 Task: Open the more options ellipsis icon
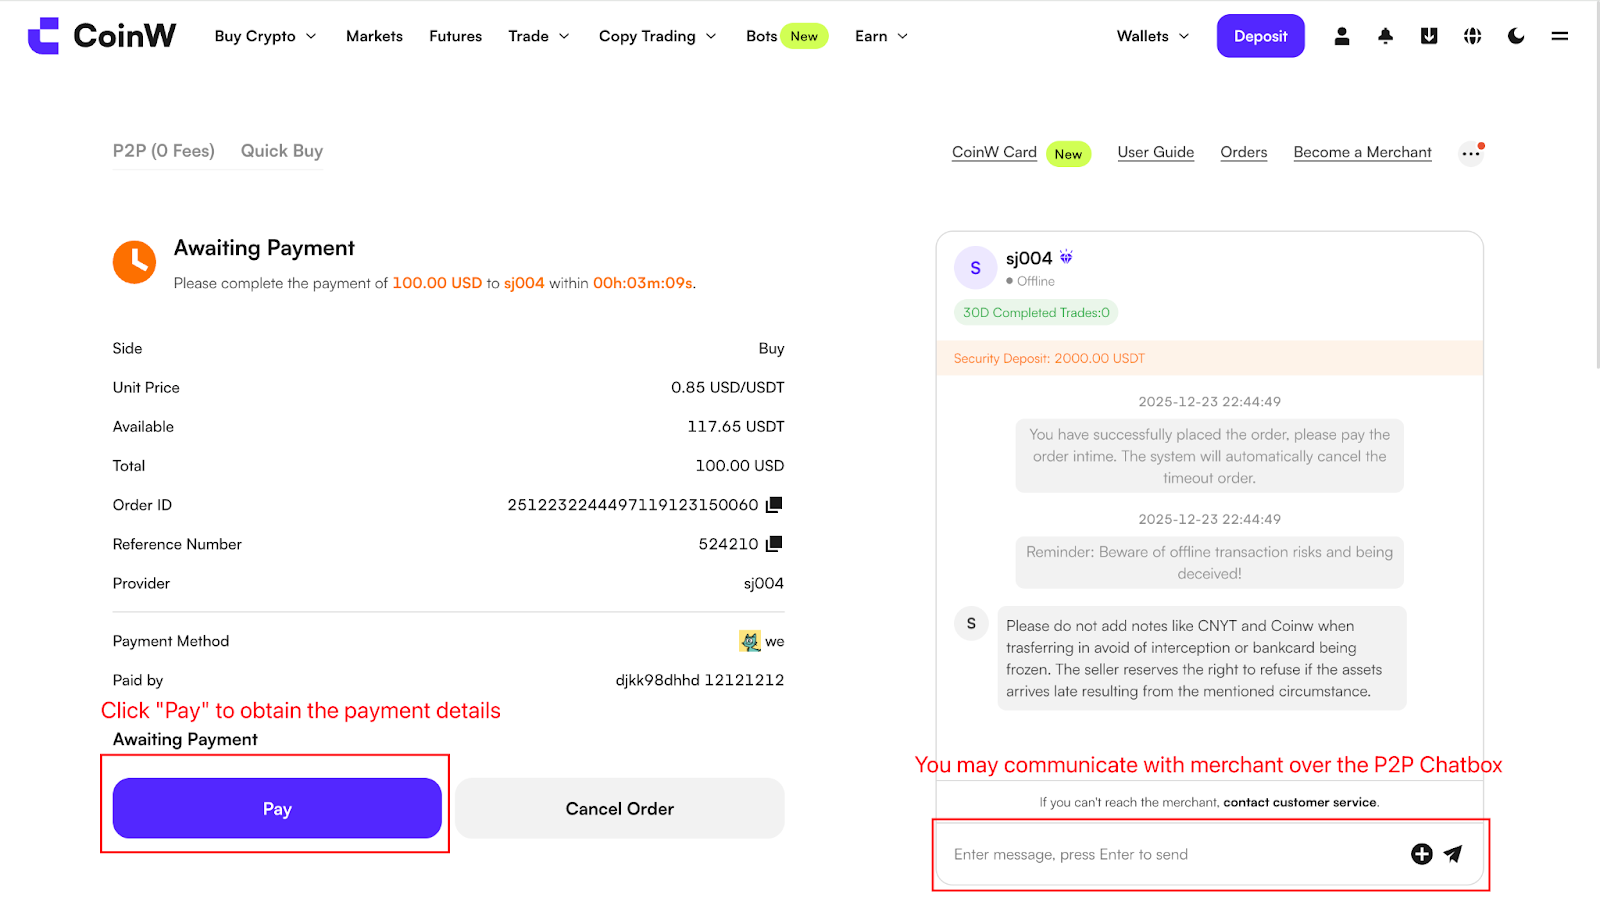point(1471,153)
